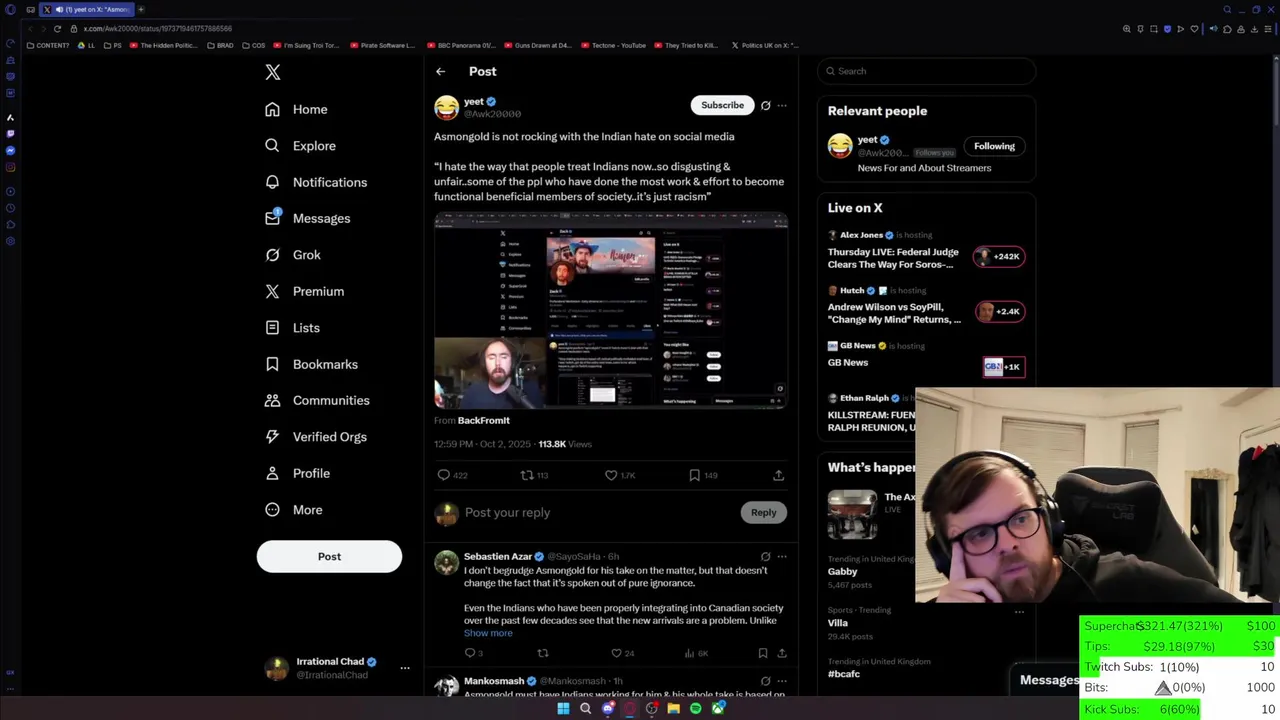Repost Sebastien Azar's reply
1280x720 pixels.
tap(543, 653)
